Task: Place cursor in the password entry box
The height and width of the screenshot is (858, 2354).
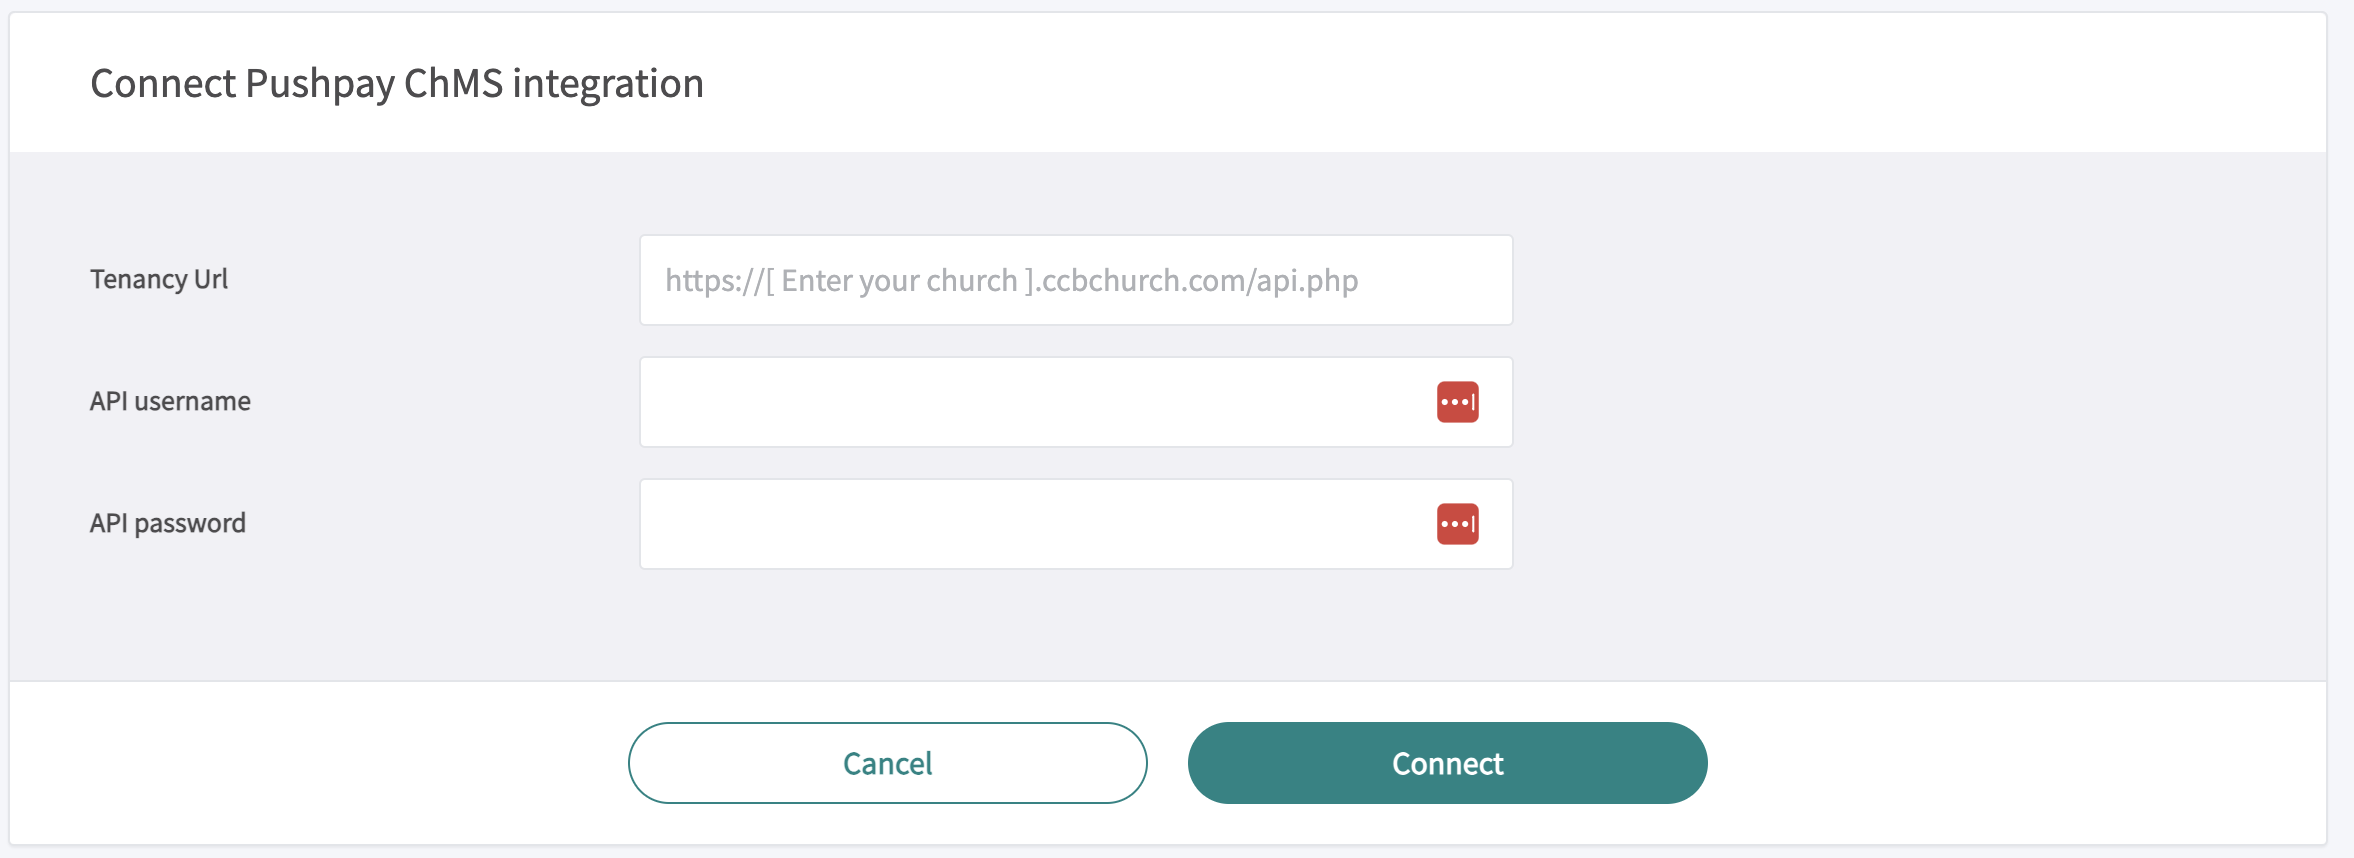Action: (x=1030, y=524)
